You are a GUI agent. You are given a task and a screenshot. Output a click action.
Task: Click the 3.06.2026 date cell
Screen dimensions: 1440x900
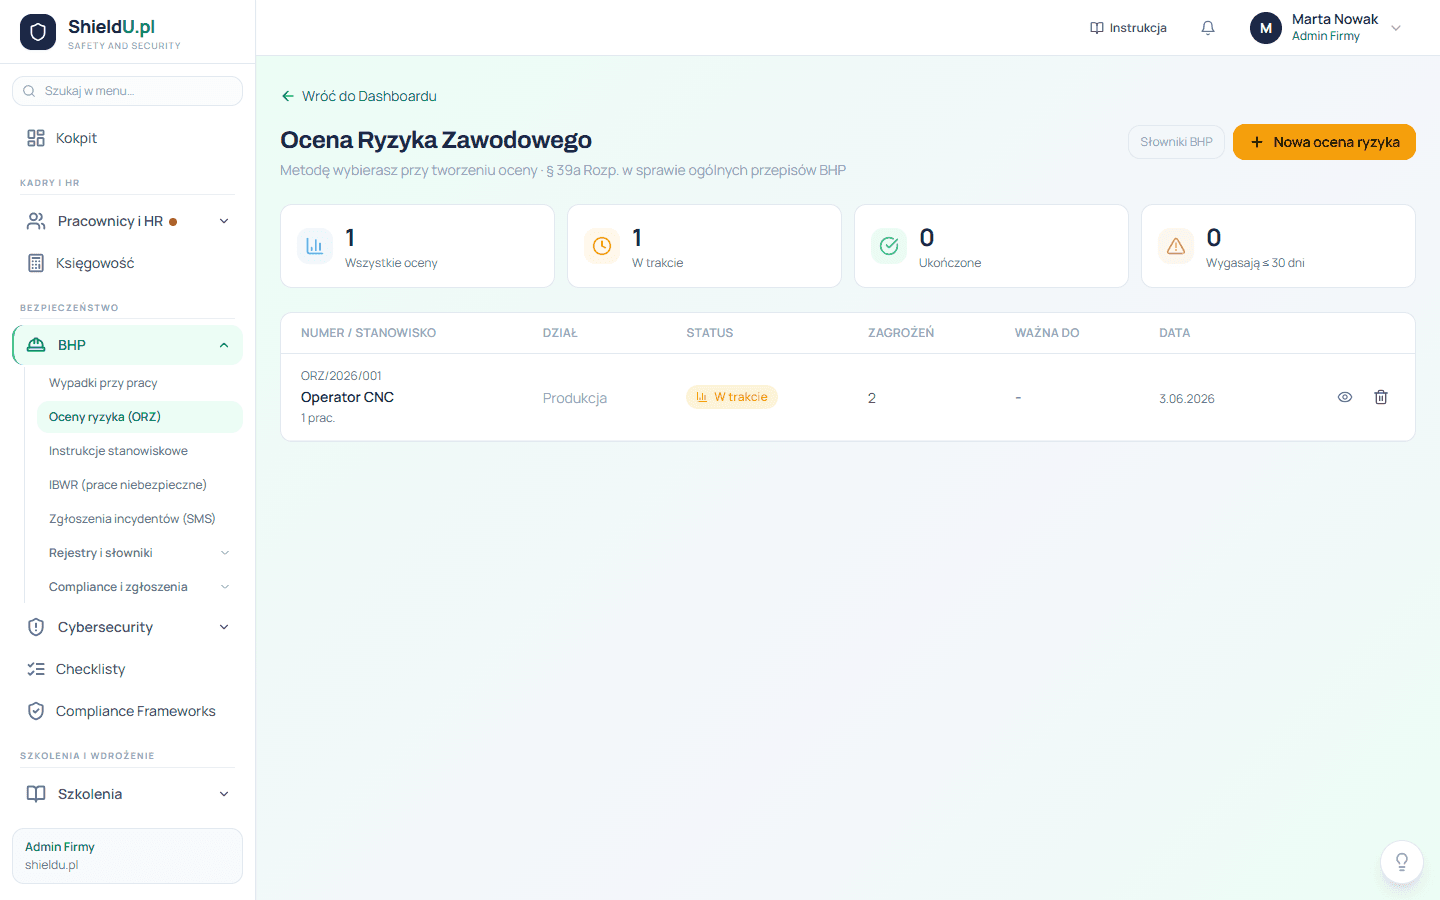1187,399
